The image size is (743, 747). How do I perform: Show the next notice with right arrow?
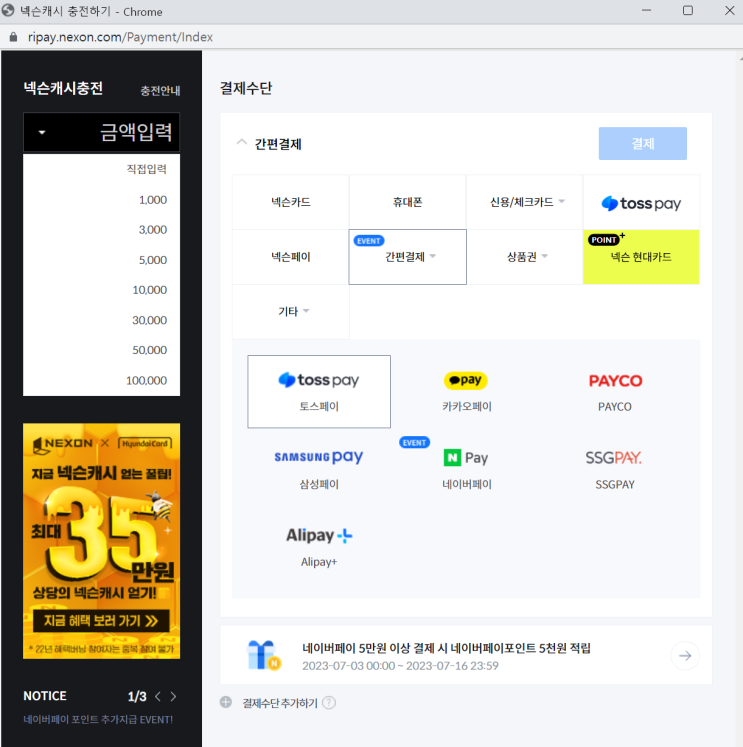click(x=173, y=697)
